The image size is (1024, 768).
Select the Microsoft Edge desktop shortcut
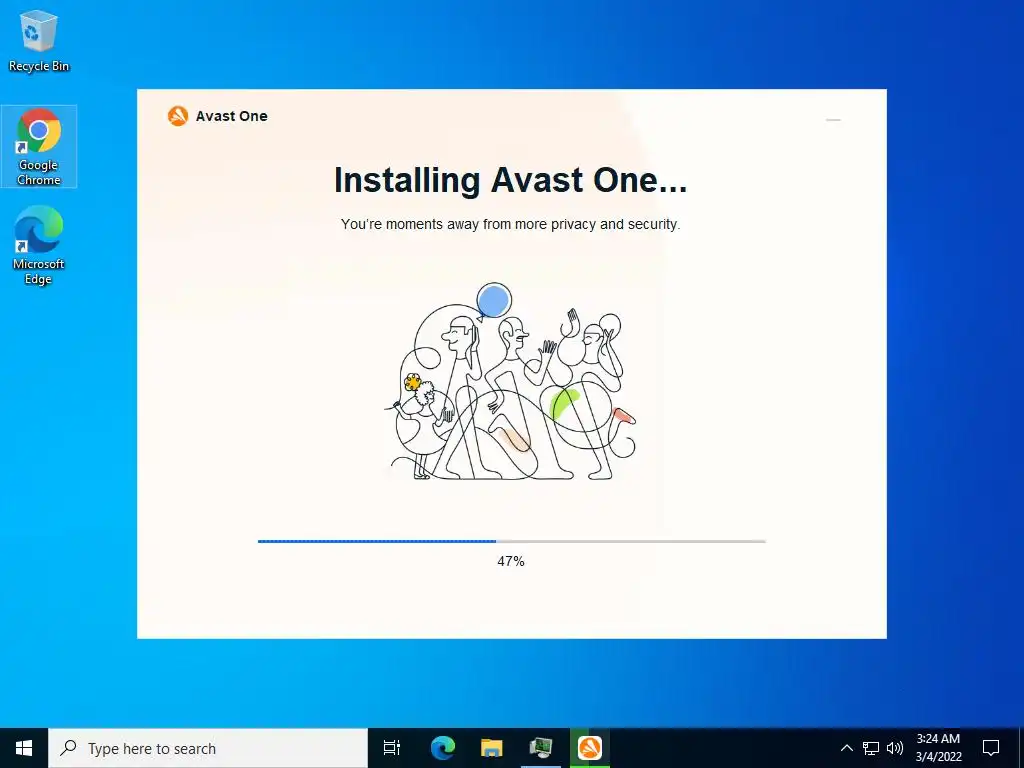click(x=39, y=245)
